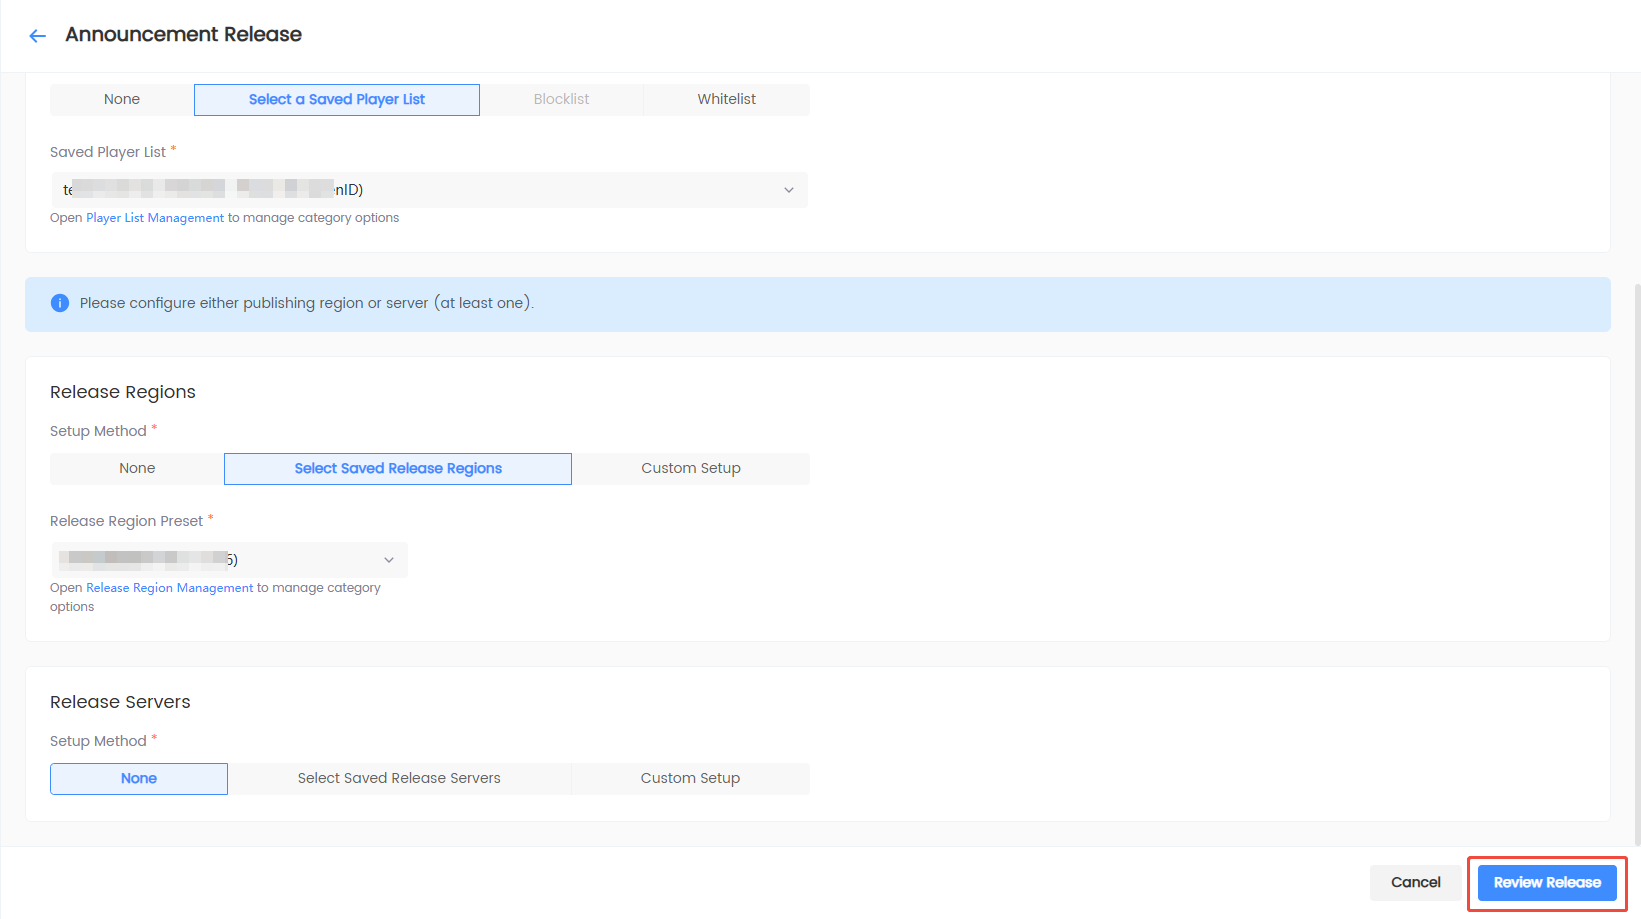Set Release Regions setup method to None
The image size is (1641, 919).
click(137, 469)
